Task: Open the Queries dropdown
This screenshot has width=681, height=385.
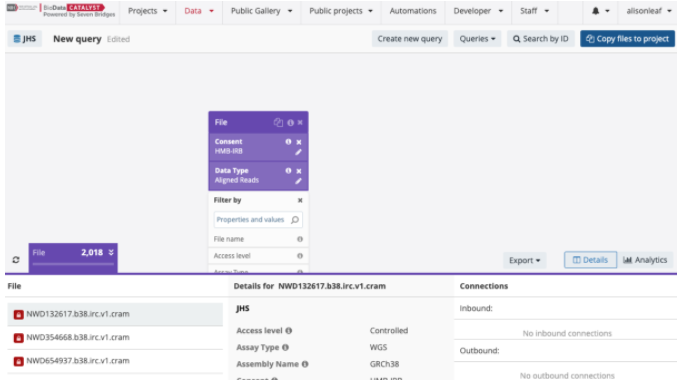Action: pyautogui.click(x=477, y=39)
